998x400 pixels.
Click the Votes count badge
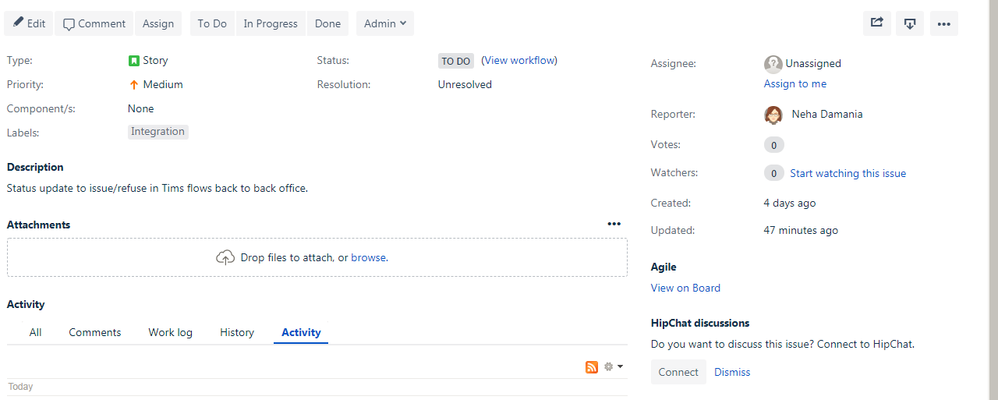[x=774, y=145]
